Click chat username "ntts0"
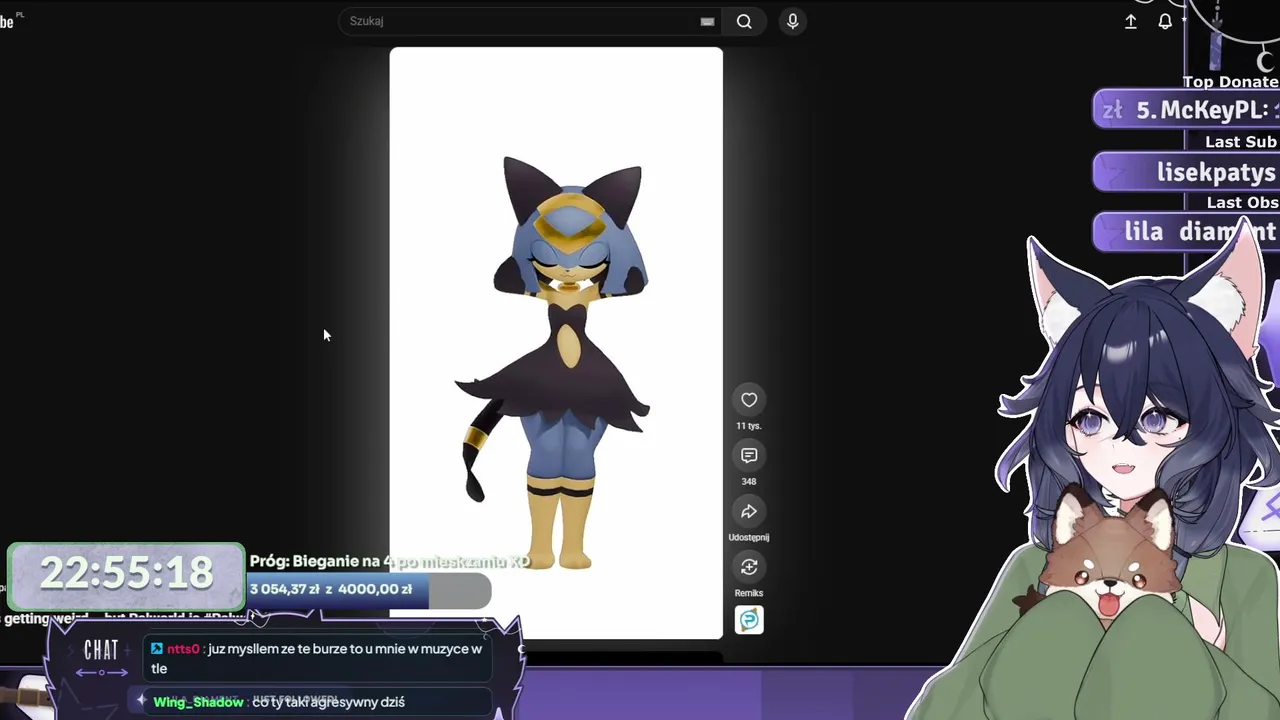The width and height of the screenshot is (1280, 720). (182, 649)
